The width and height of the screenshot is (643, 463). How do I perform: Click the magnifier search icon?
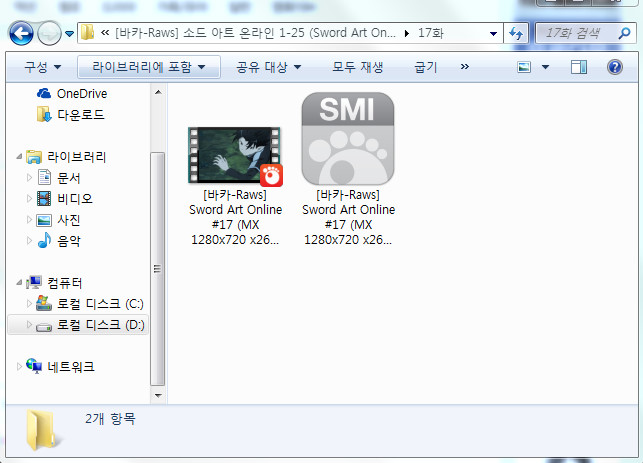tap(625, 33)
